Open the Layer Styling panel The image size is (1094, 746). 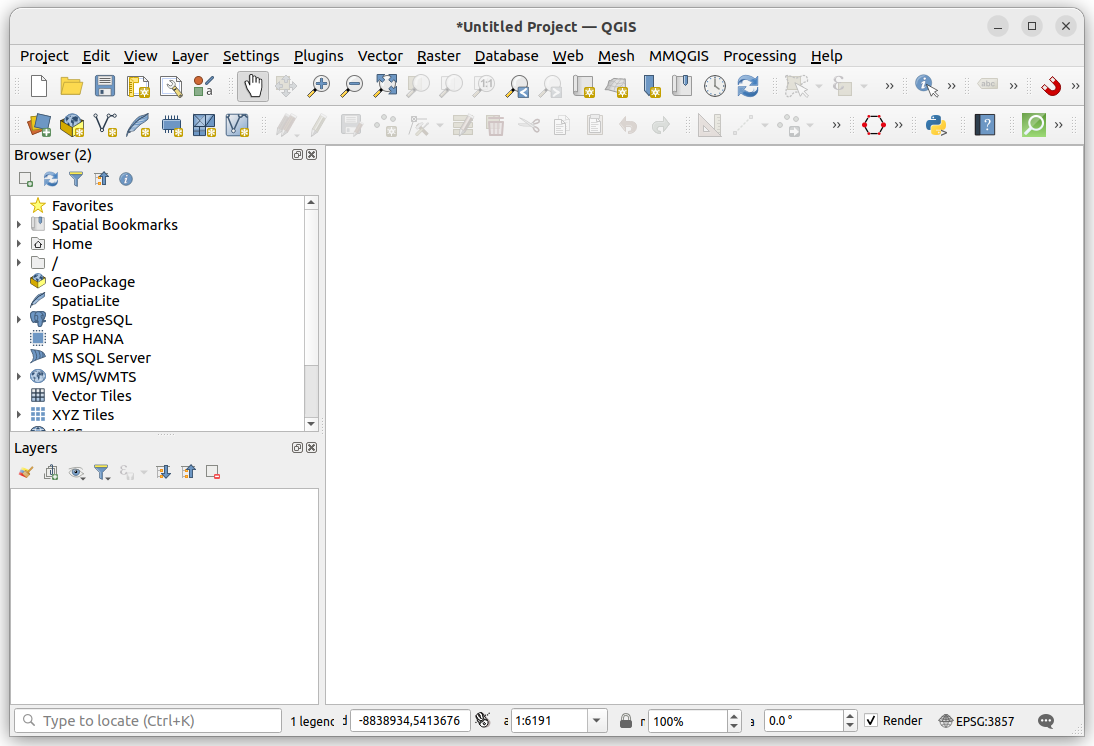25,471
